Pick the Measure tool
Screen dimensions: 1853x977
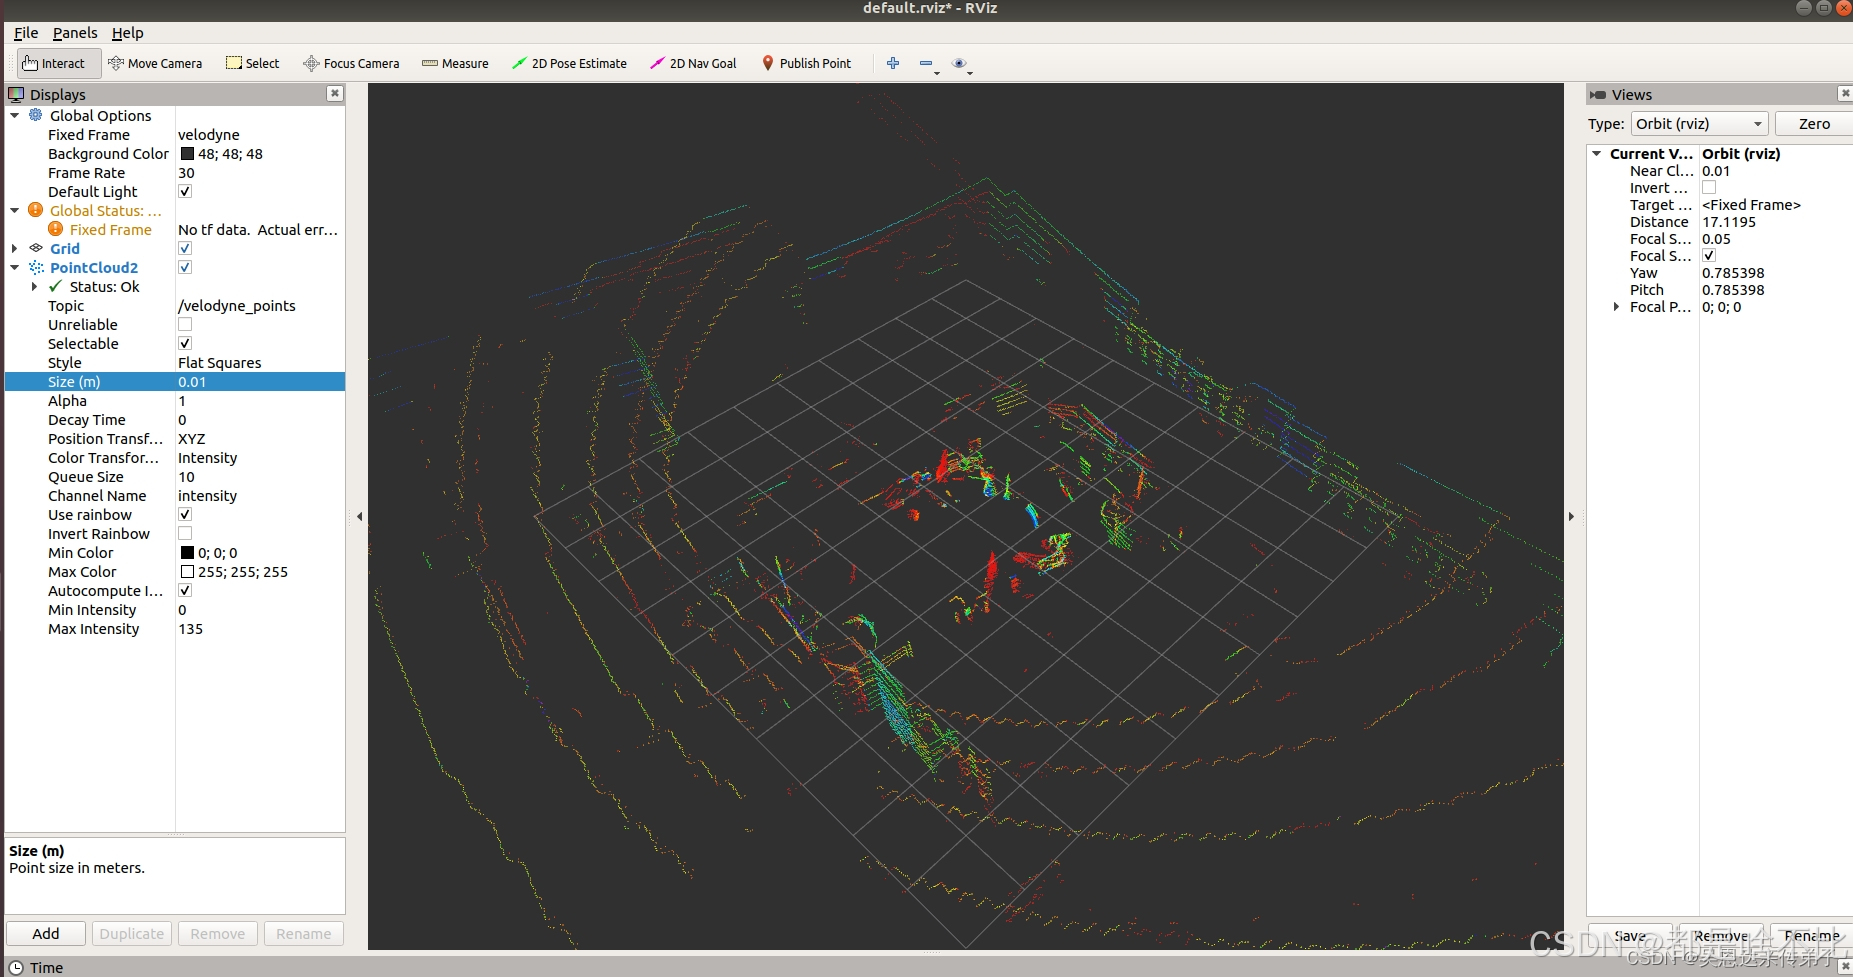pos(455,63)
